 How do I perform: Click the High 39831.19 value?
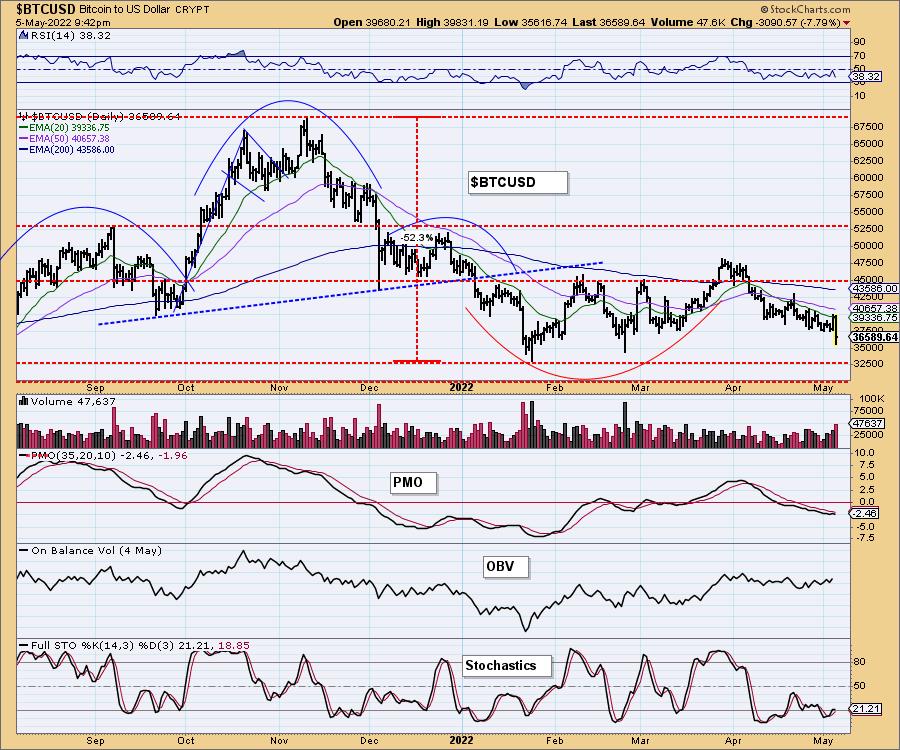click(464, 23)
